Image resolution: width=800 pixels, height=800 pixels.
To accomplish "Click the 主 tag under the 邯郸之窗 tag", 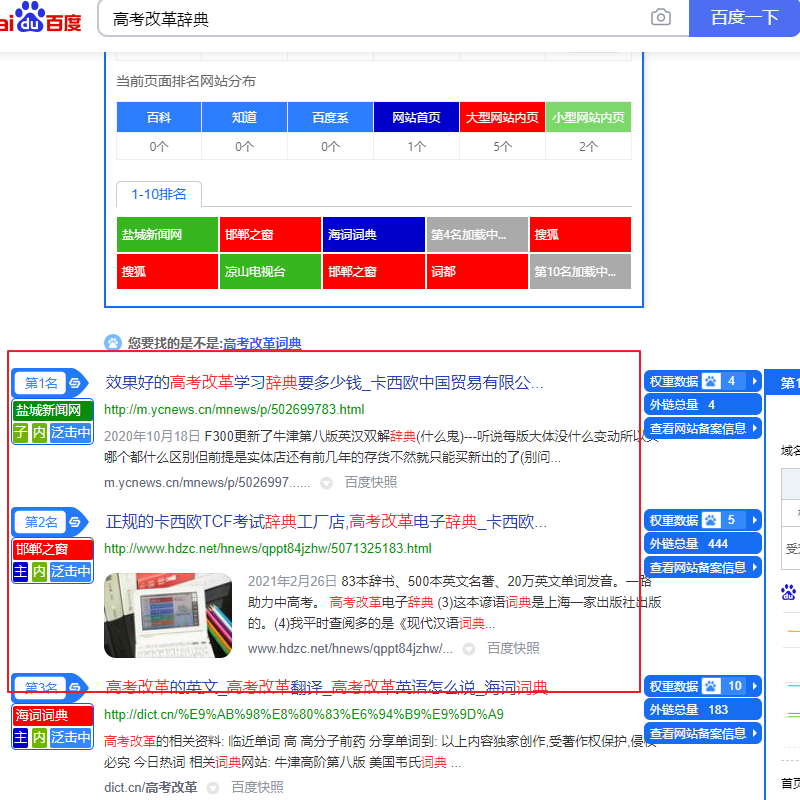I will point(20,571).
